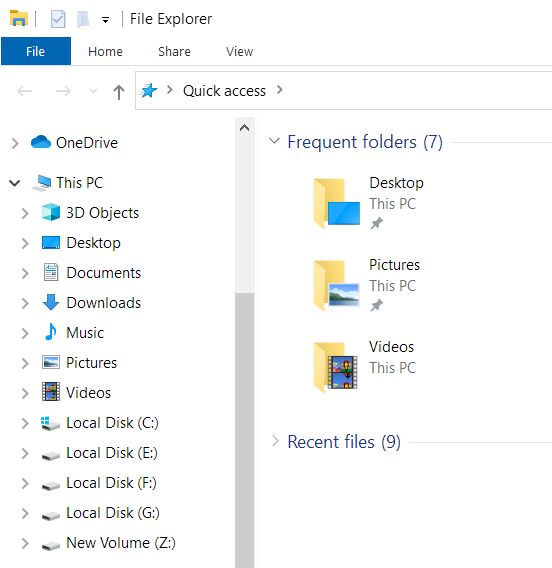Open Customize Quick Access Toolbar dropdown arrow
The height and width of the screenshot is (568, 552).
tap(105, 20)
